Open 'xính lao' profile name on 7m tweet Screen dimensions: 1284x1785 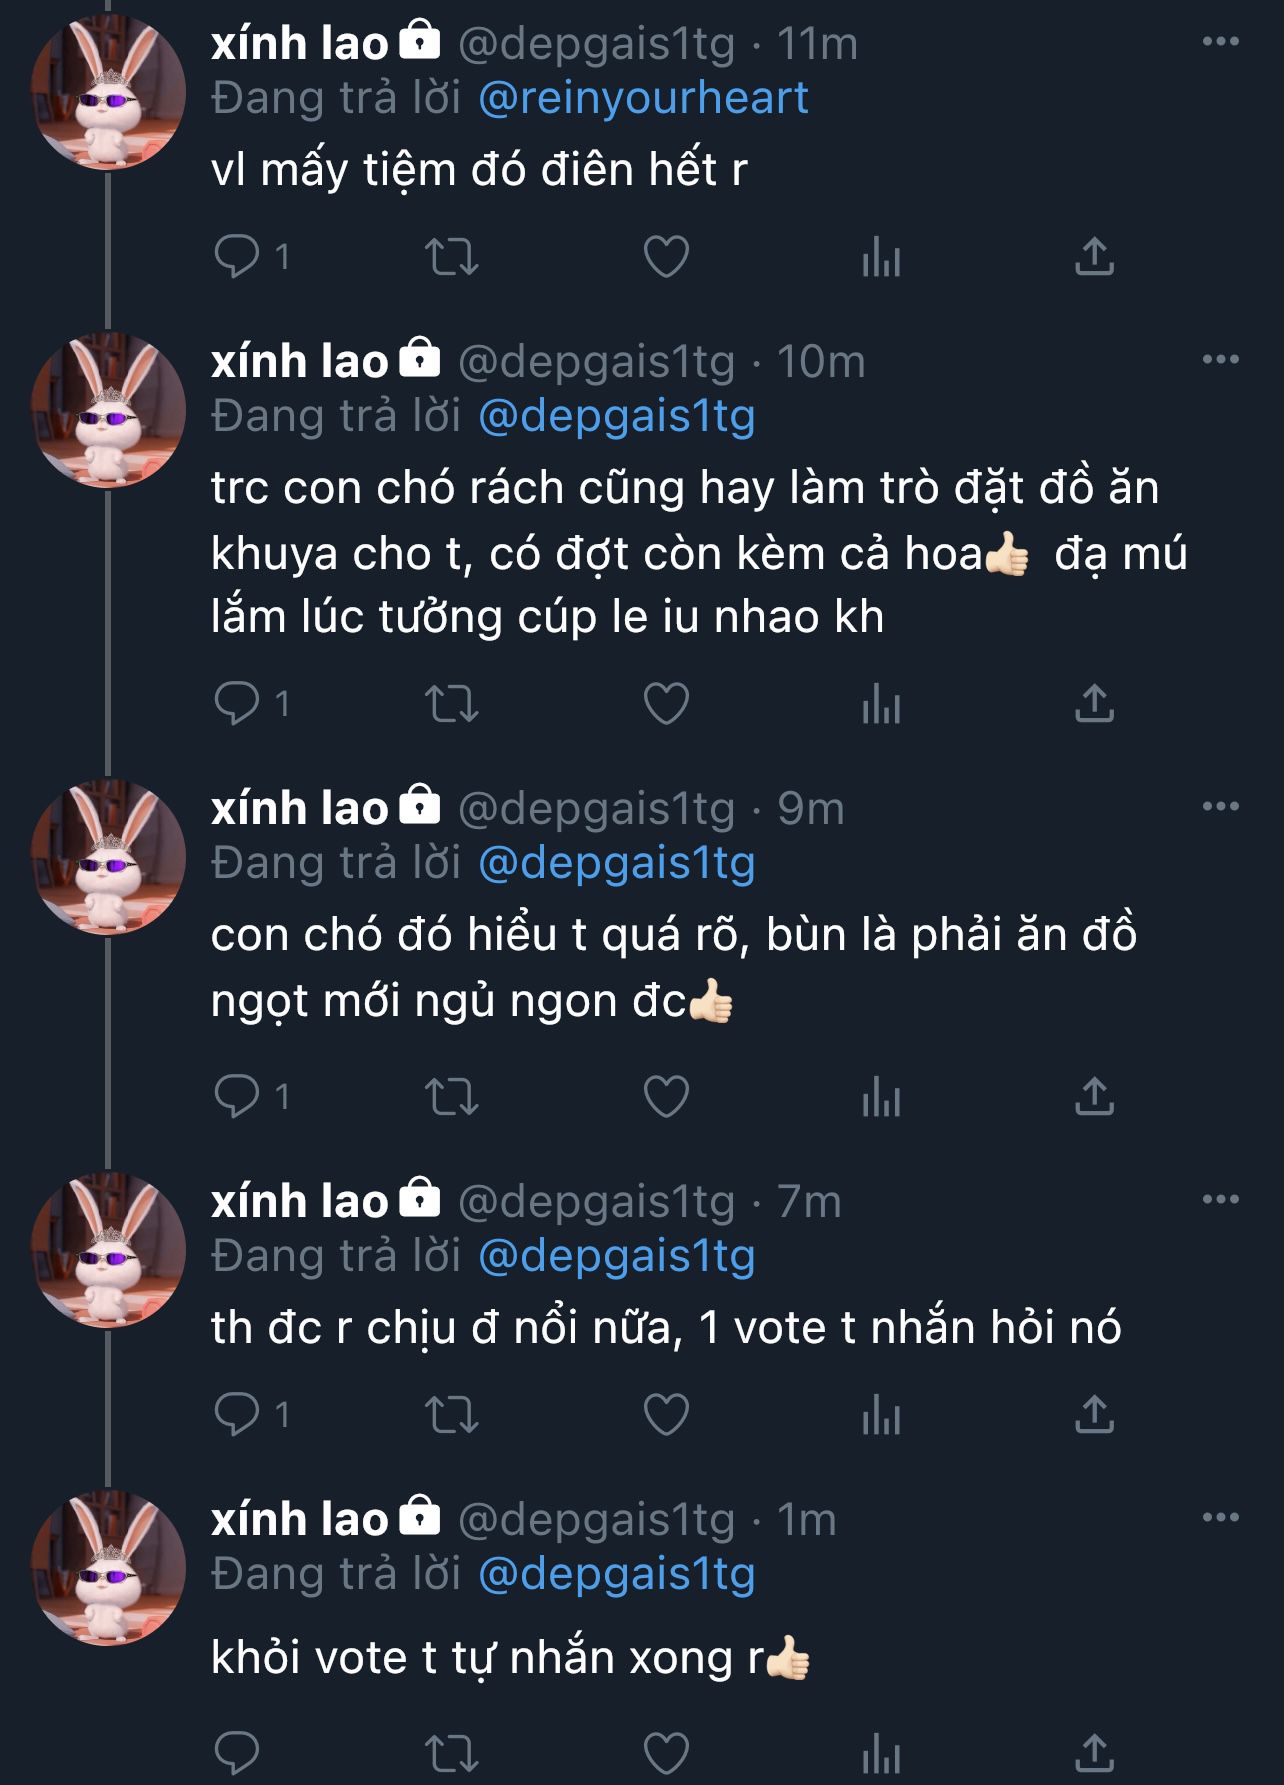(299, 1201)
